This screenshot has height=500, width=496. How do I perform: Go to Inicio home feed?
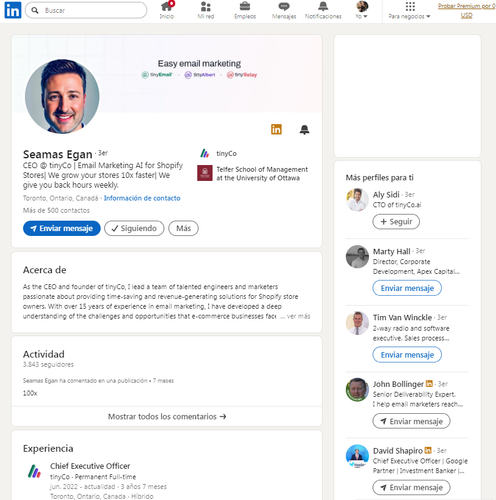pos(167,10)
